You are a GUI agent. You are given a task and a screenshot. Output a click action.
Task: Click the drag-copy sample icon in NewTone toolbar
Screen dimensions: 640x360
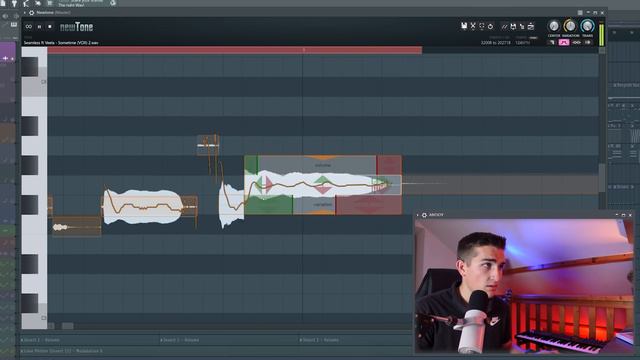click(x=522, y=27)
